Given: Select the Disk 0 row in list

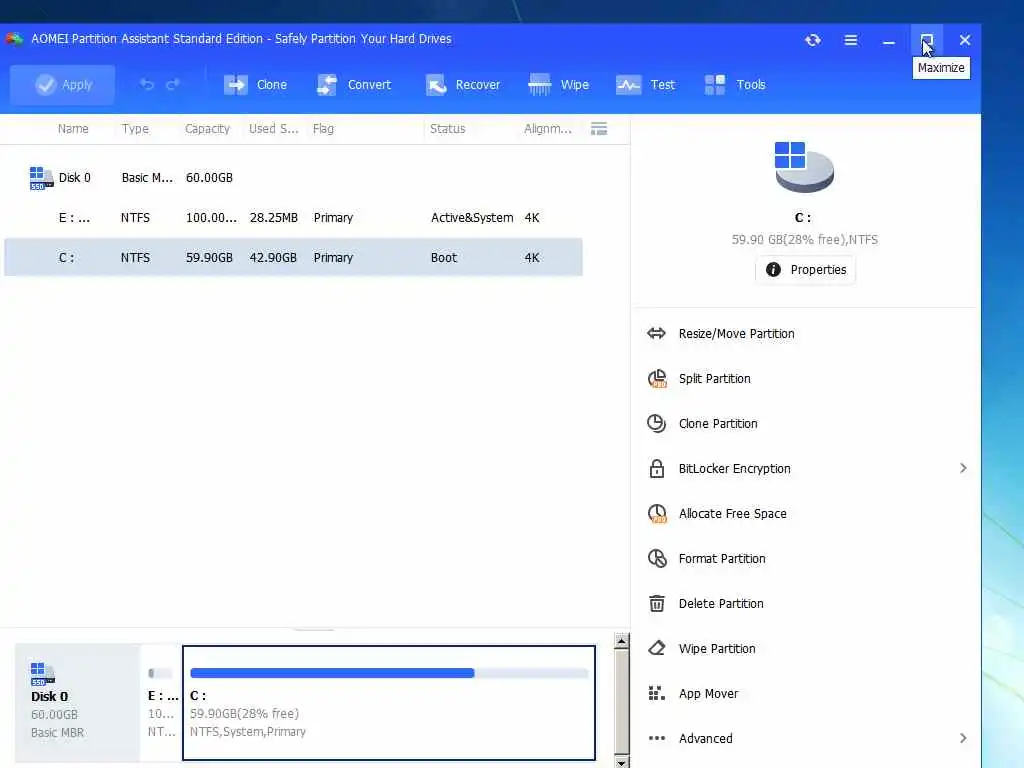Looking at the screenshot, I should [293, 178].
